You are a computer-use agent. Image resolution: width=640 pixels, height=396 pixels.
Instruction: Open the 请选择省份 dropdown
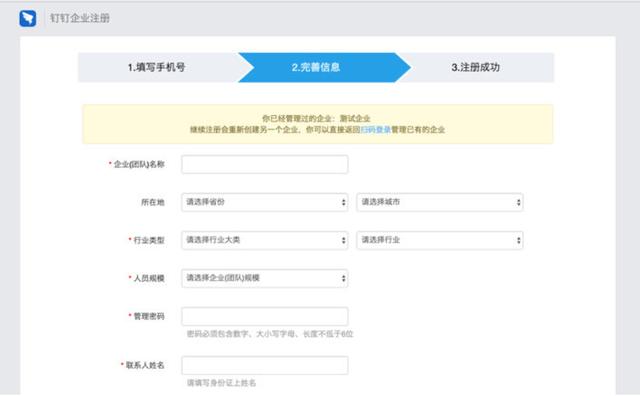pyautogui.click(x=264, y=202)
